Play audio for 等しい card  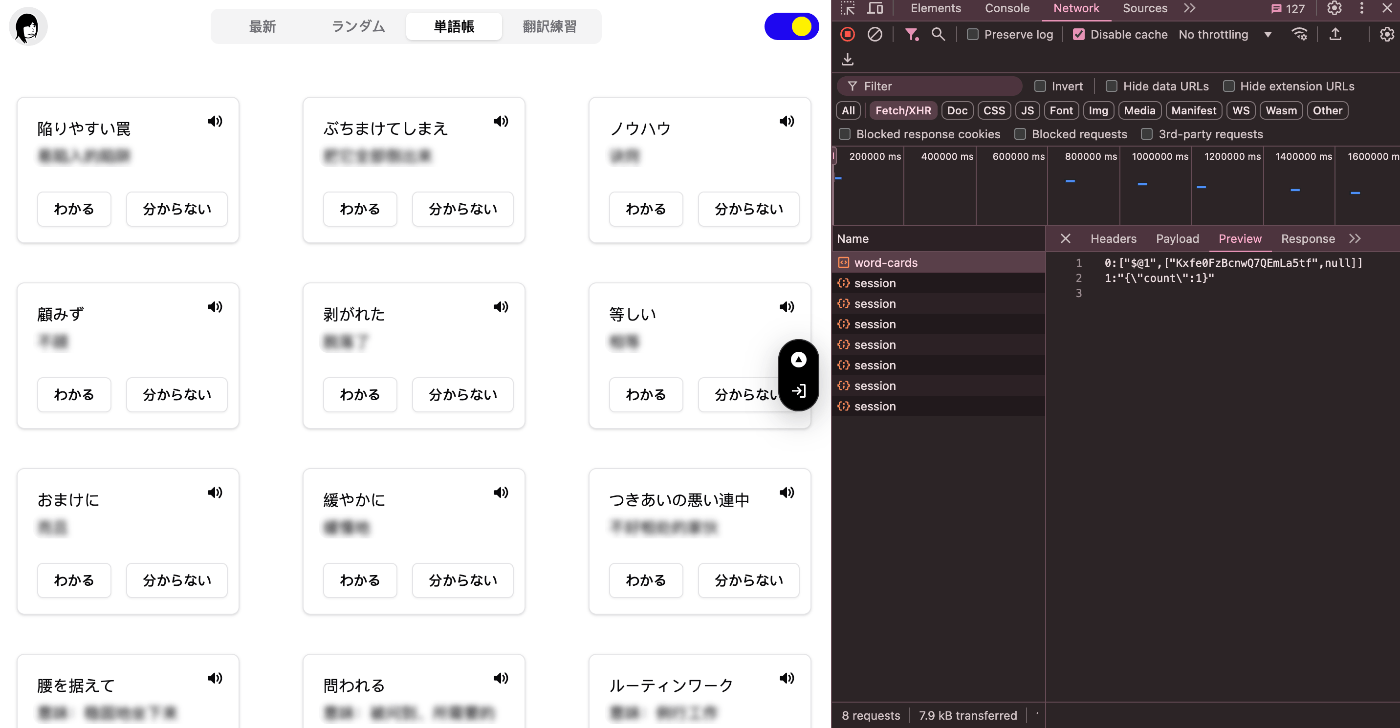787,307
